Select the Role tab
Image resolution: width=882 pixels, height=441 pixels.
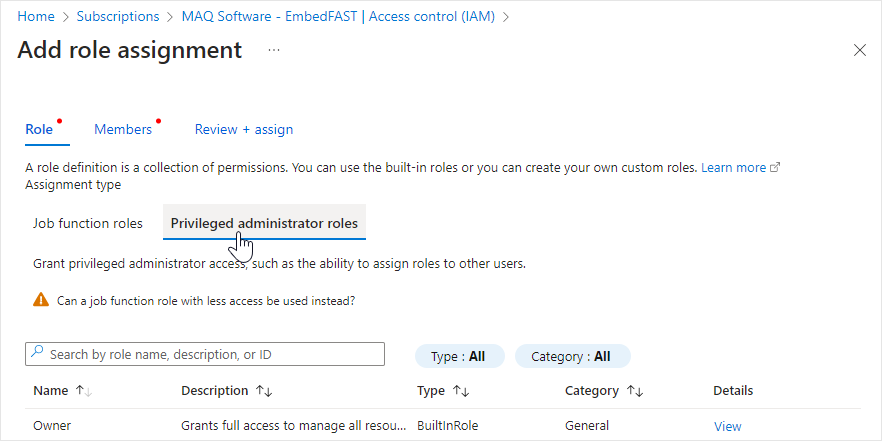pyautogui.click(x=39, y=129)
